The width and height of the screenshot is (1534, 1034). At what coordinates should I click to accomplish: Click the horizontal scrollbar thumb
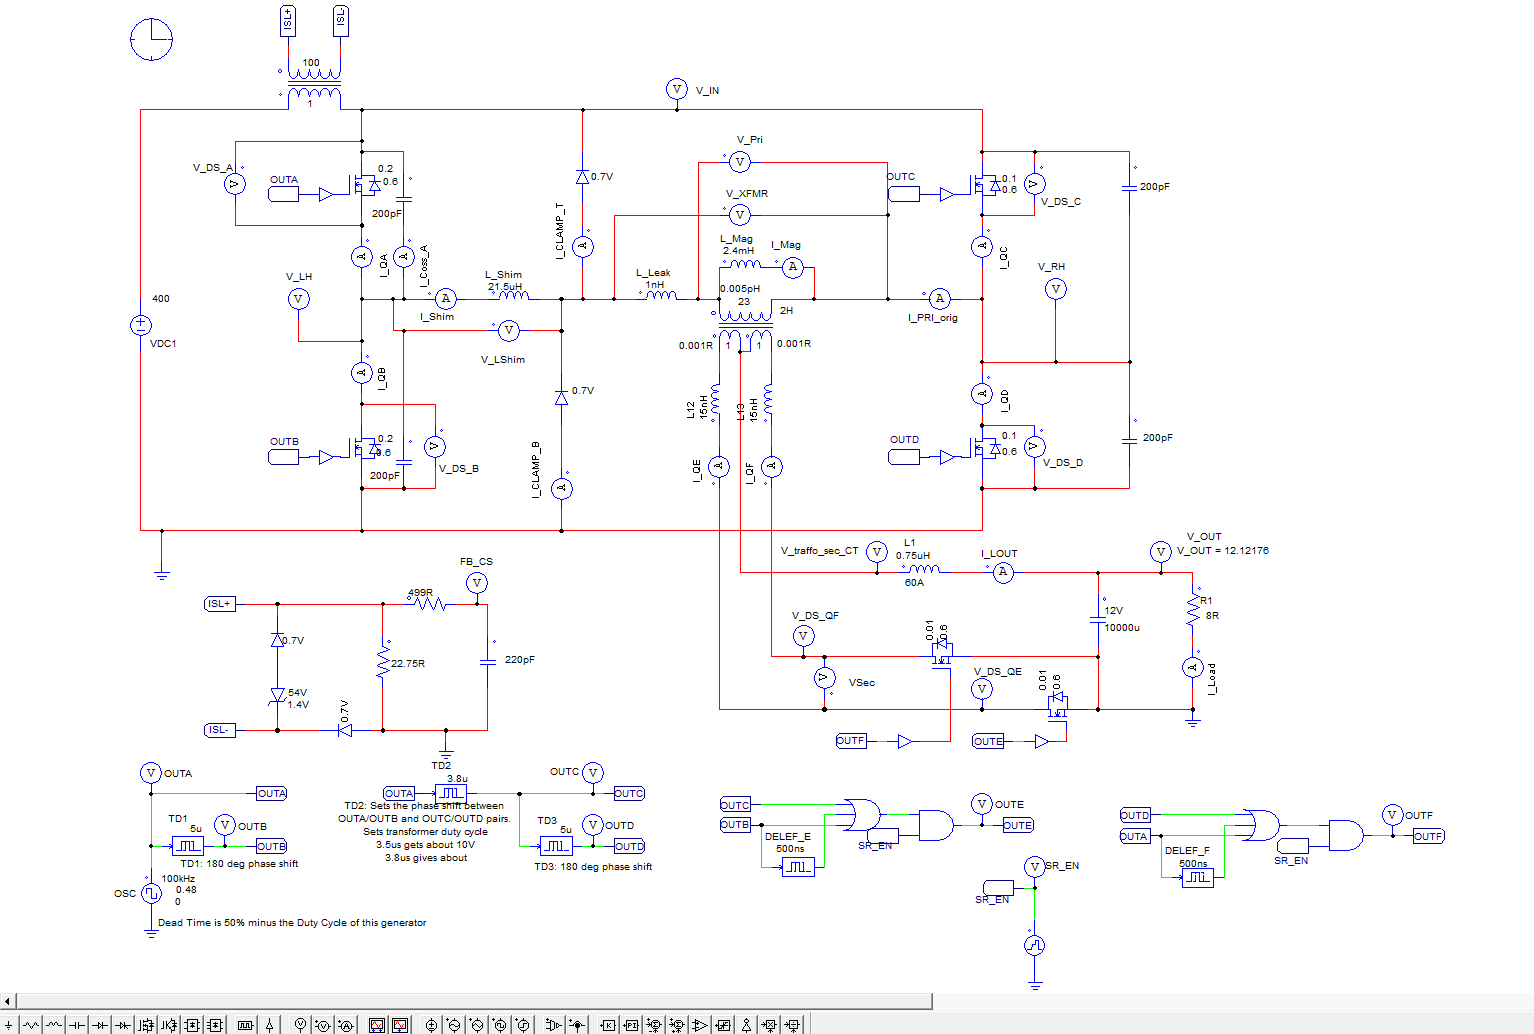(475, 1000)
